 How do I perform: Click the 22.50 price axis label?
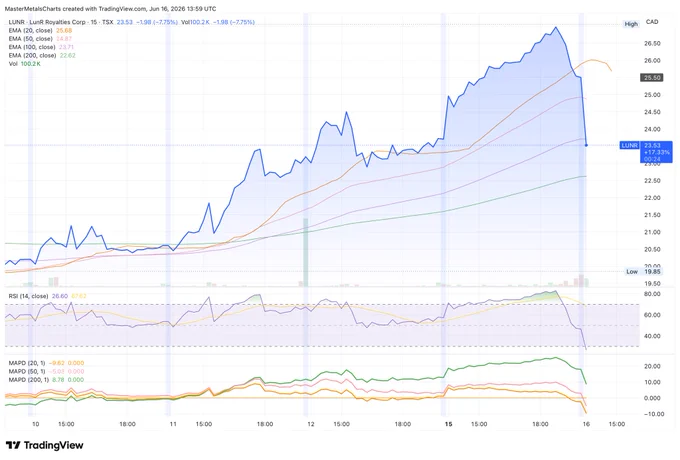652,181
